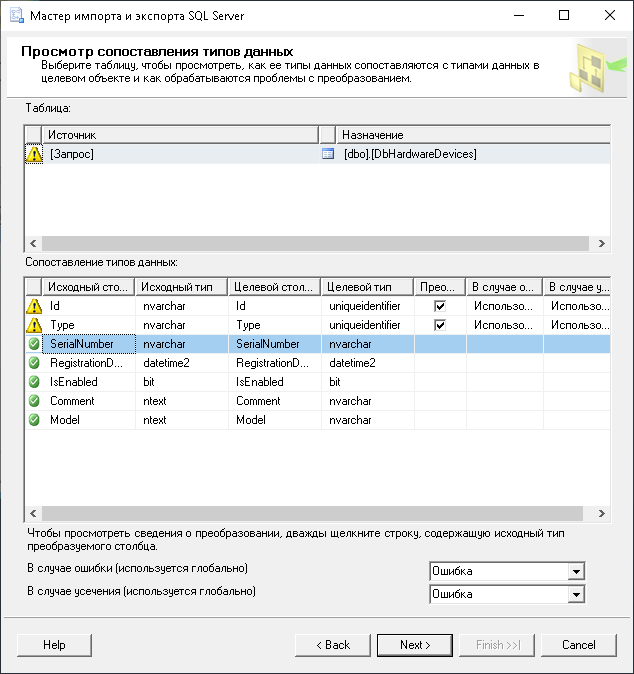Toggle the conversion checkbox in the Id row
Viewport: 634px width, 674px height.
439,306
